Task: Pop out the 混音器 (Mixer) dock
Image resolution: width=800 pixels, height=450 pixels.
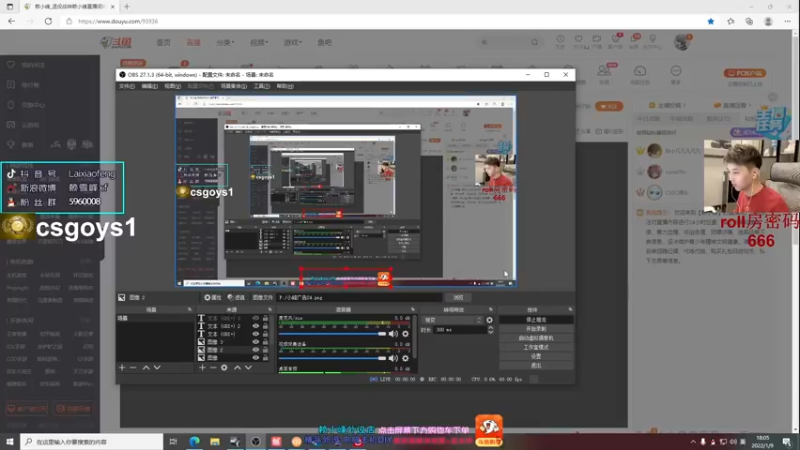Action: pyautogui.click(x=413, y=310)
